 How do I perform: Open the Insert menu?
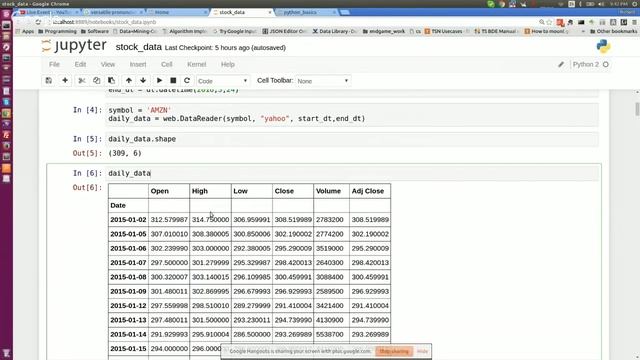(138, 64)
